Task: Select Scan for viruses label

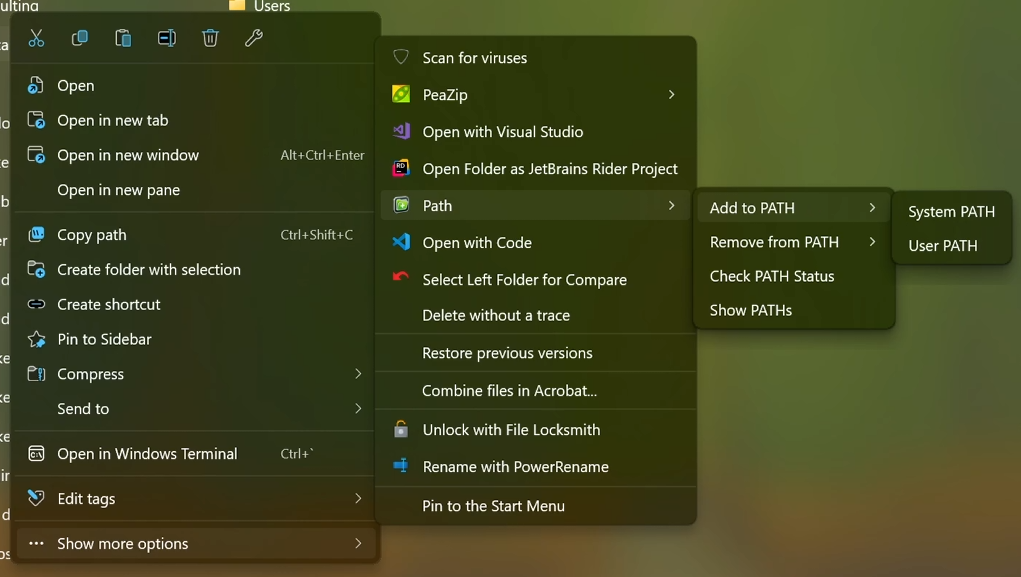Action: (x=475, y=58)
